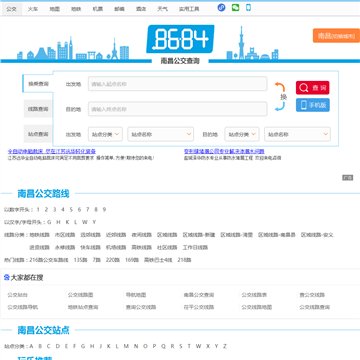Select station category letter Q
The height and width of the screenshot is (360, 360).
[x=163, y=346]
